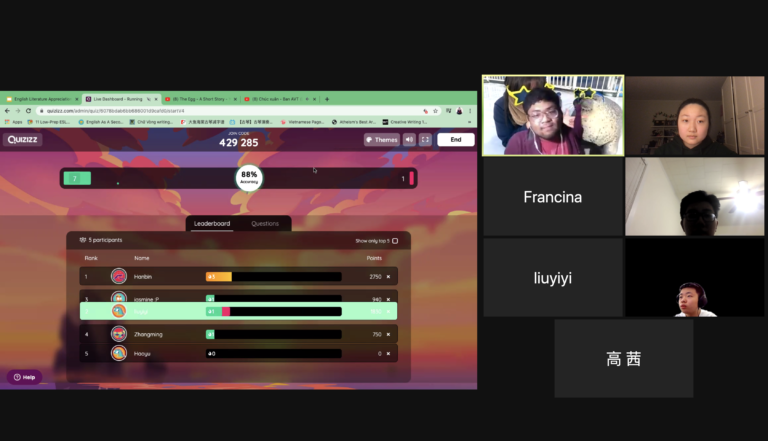The image size is (768, 441).
Task: Select the highlighted video with star glasses
Action: click(553, 116)
